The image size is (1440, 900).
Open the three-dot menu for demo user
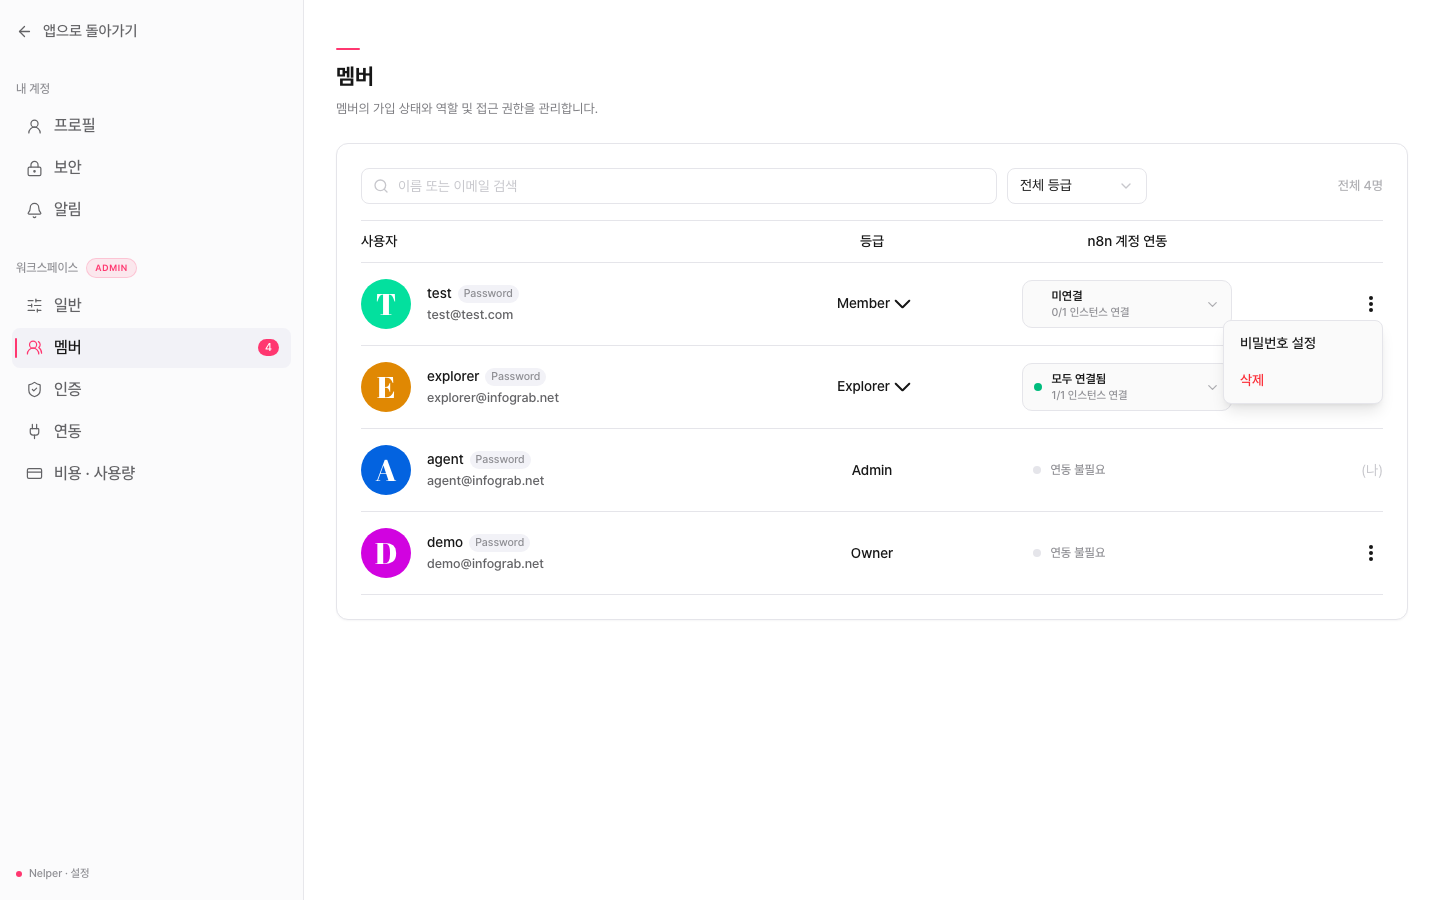point(1370,553)
